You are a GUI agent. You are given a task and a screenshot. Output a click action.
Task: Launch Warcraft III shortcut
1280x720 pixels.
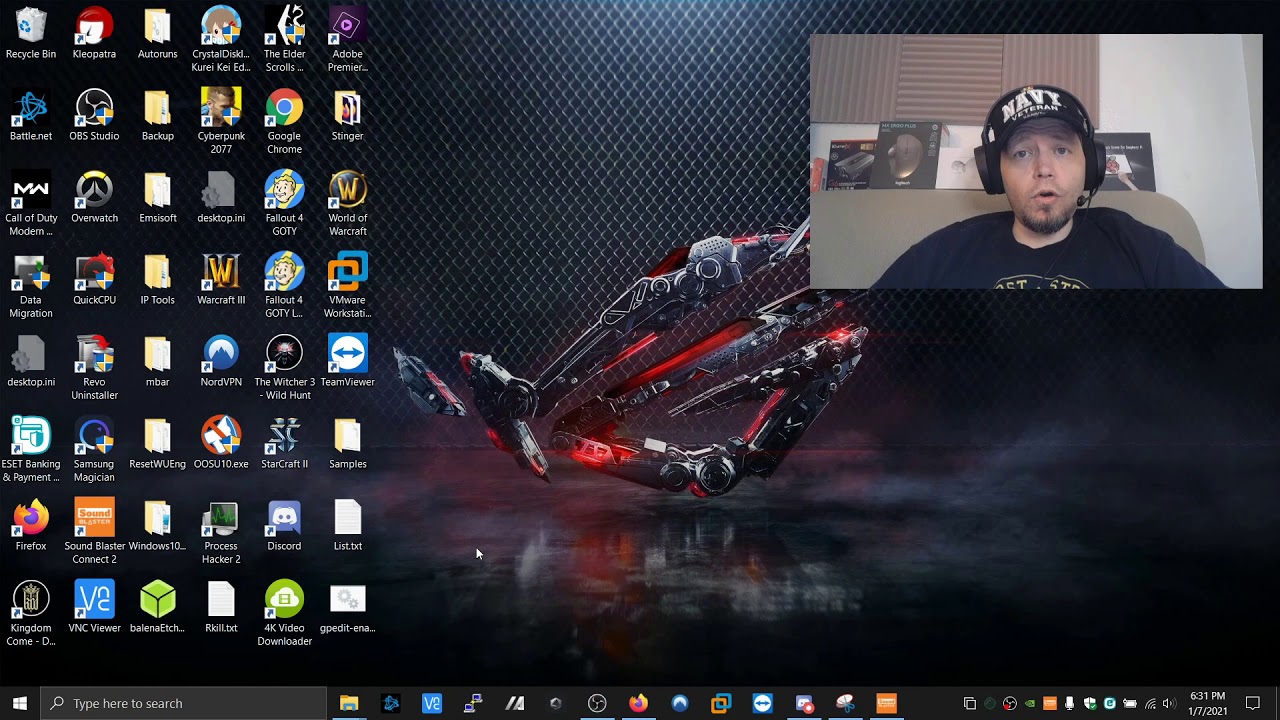[221, 280]
